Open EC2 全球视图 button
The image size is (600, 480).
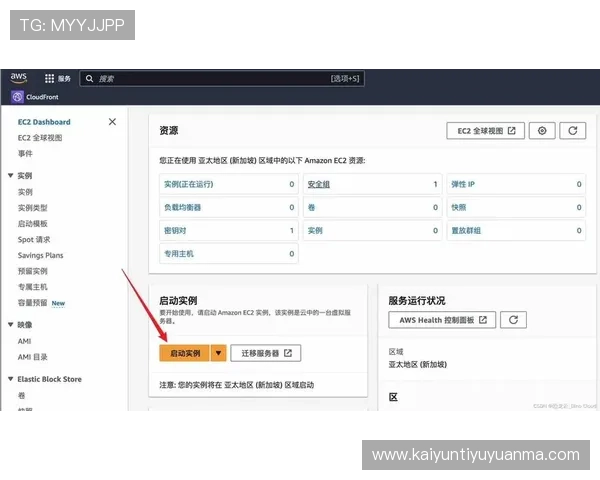pyautogui.click(x=485, y=131)
